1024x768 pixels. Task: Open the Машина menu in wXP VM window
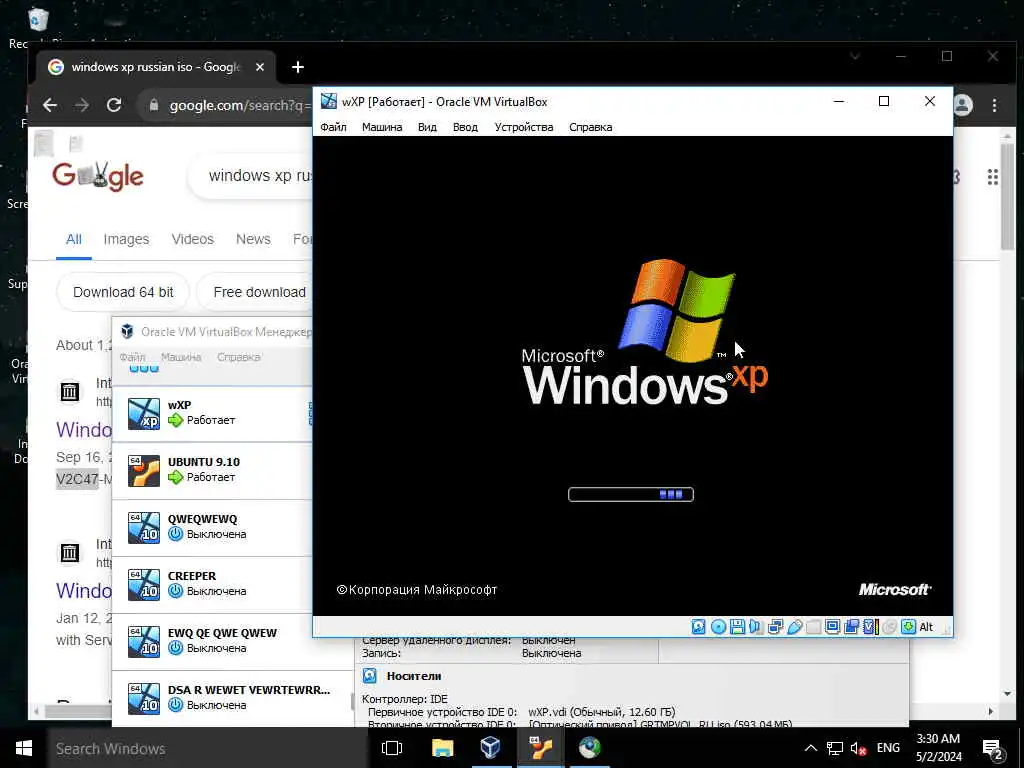pos(382,127)
